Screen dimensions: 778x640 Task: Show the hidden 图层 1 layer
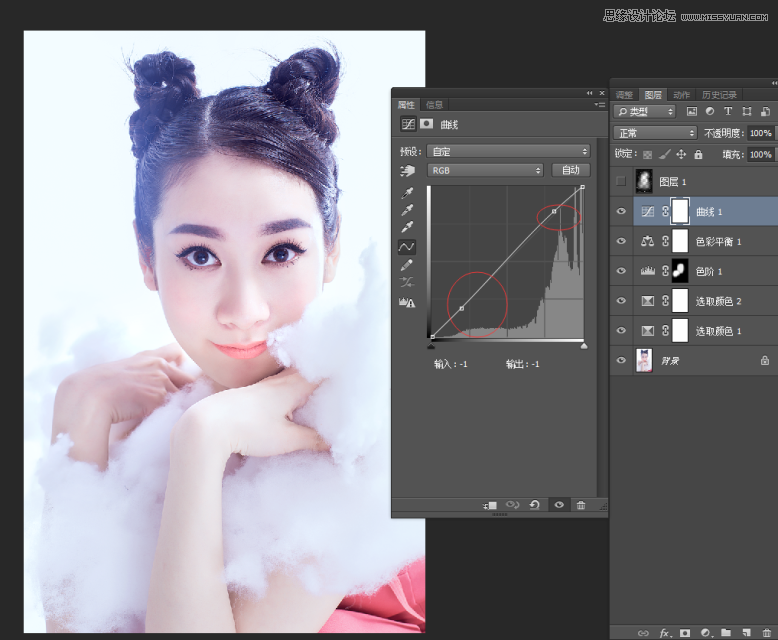[x=621, y=181]
